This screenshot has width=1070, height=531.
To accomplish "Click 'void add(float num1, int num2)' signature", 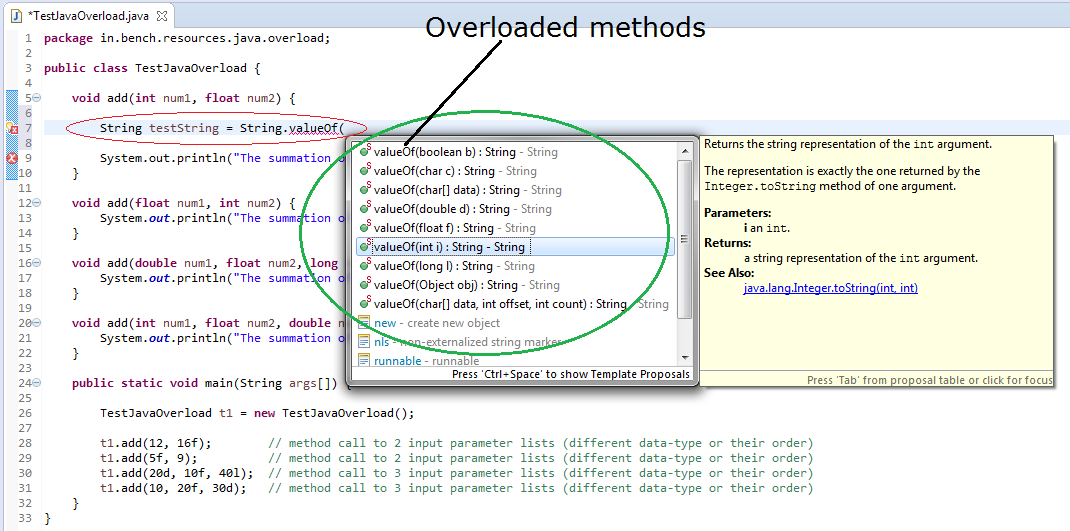I will [184, 203].
